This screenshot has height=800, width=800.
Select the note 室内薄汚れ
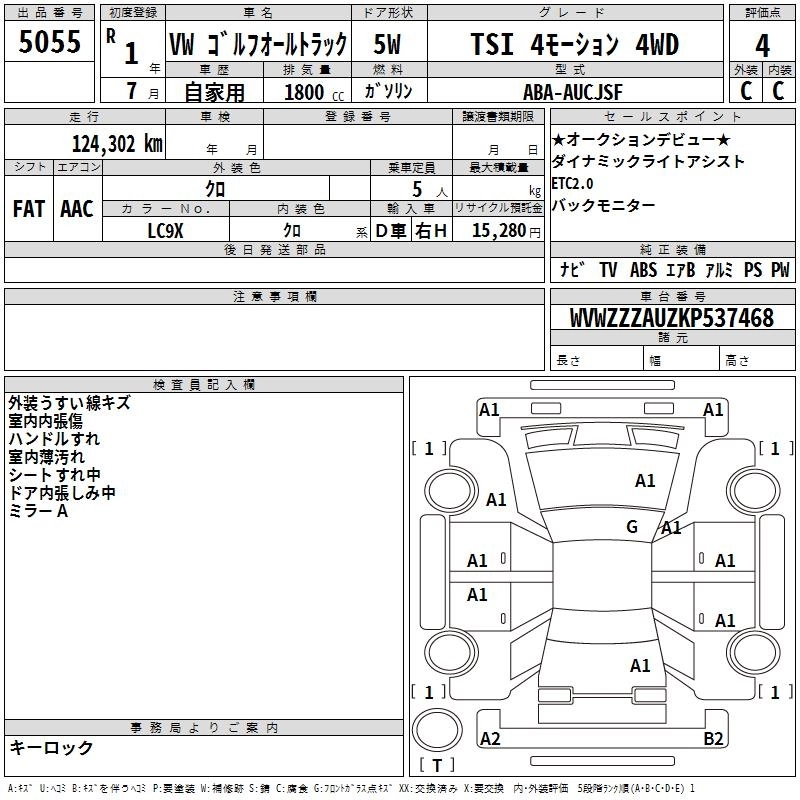point(46,457)
